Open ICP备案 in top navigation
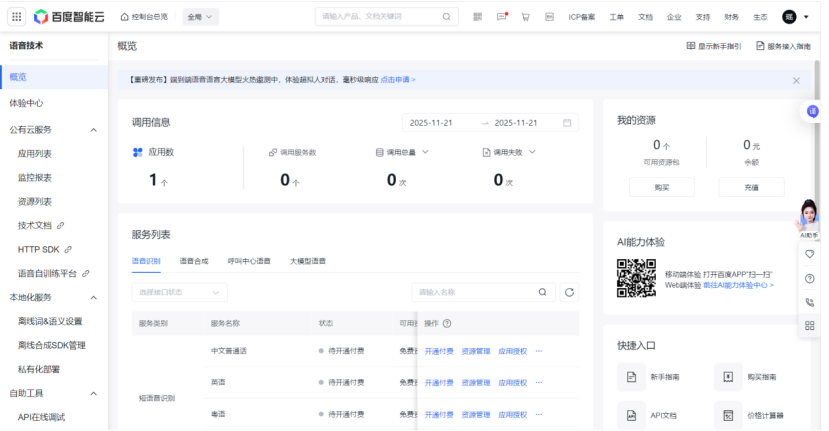 pos(582,17)
